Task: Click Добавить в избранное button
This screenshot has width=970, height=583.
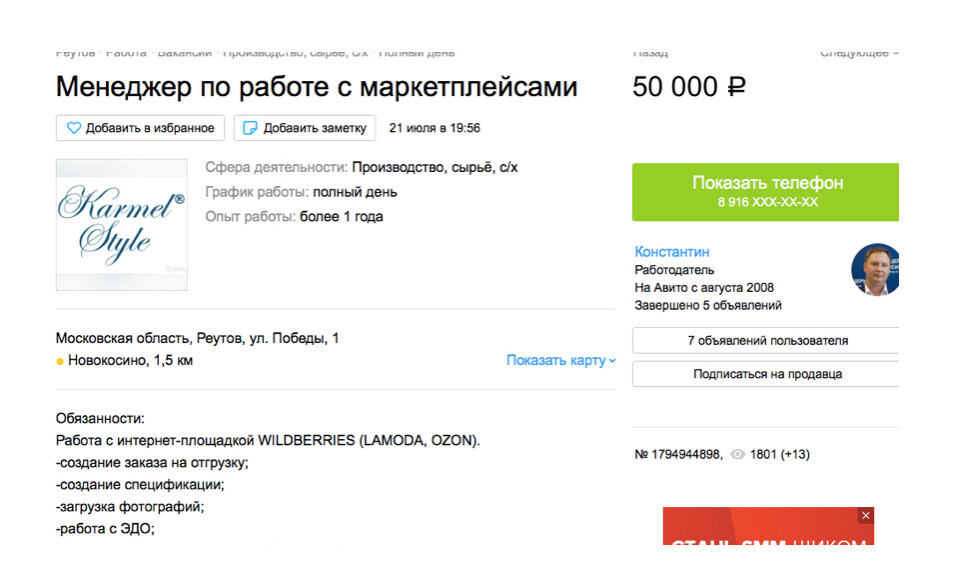Action: [x=140, y=128]
